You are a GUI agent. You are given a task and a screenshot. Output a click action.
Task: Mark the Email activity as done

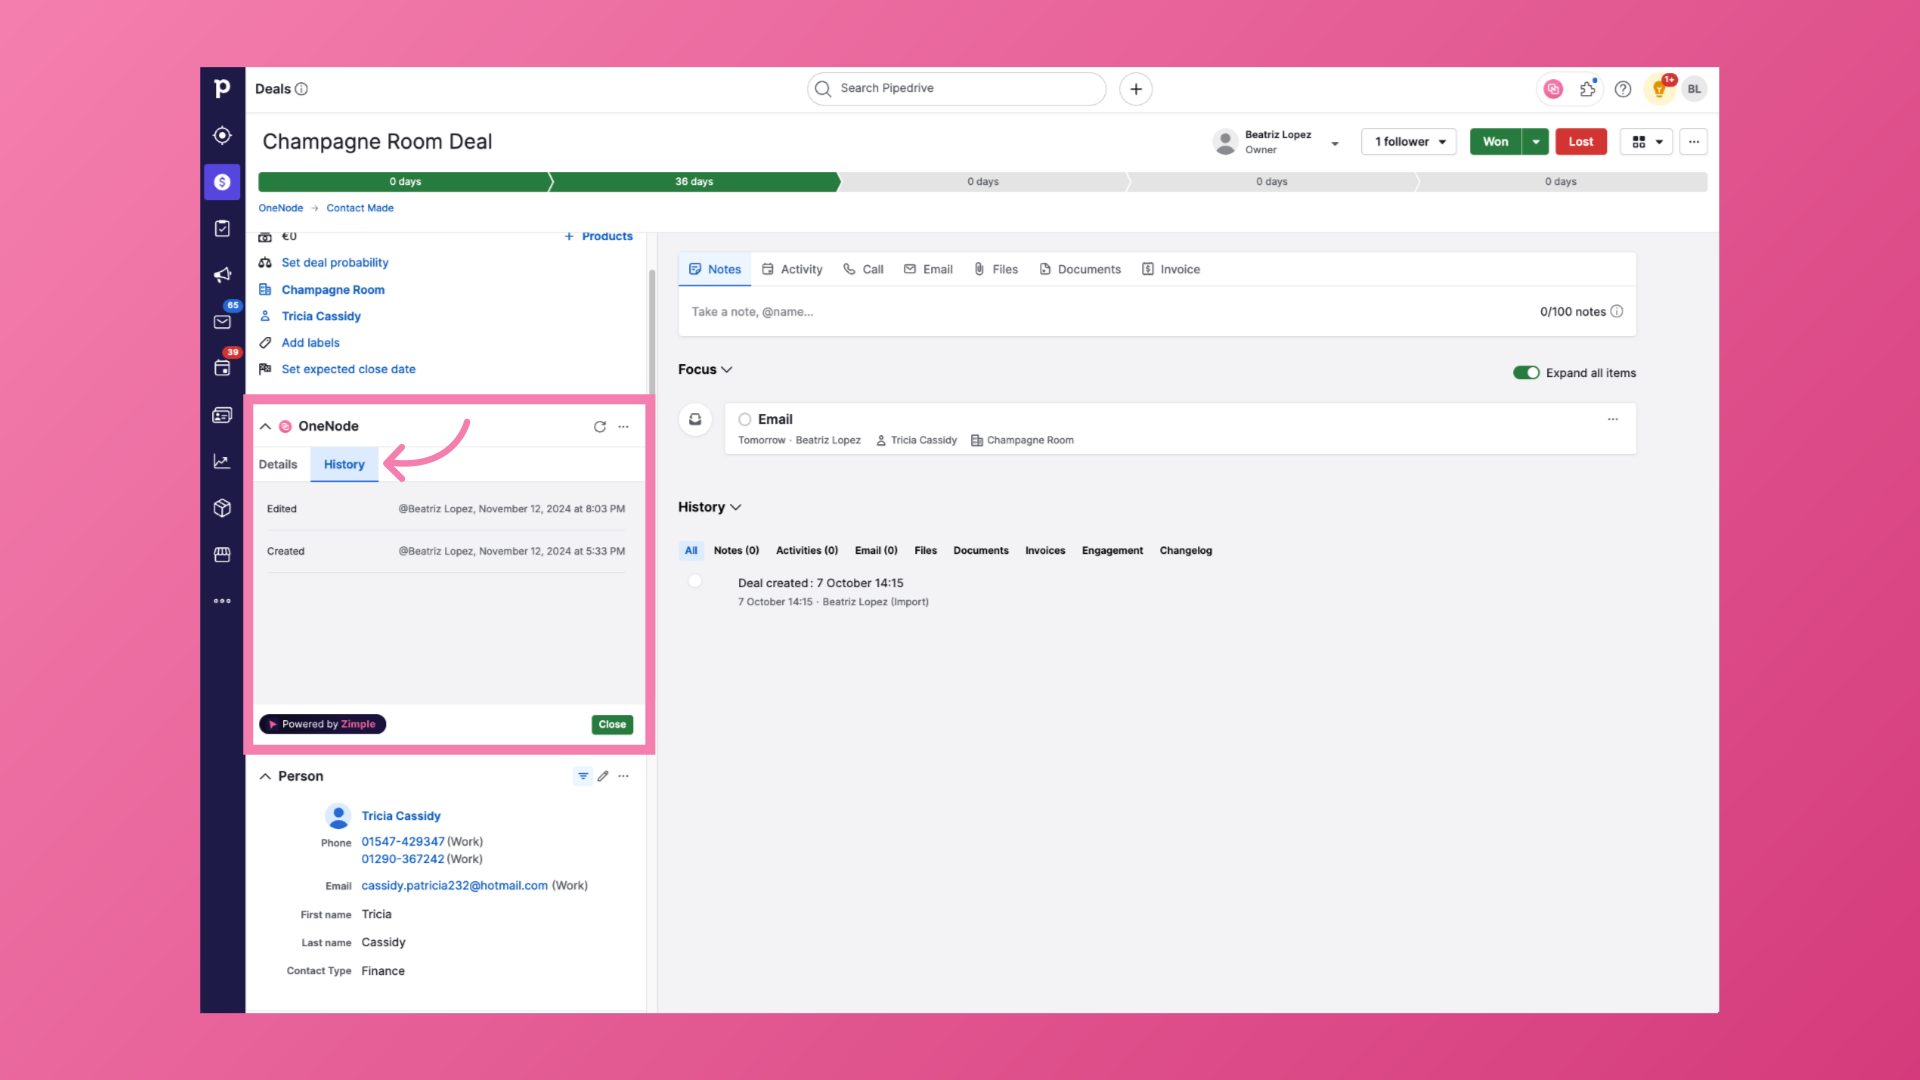point(745,420)
